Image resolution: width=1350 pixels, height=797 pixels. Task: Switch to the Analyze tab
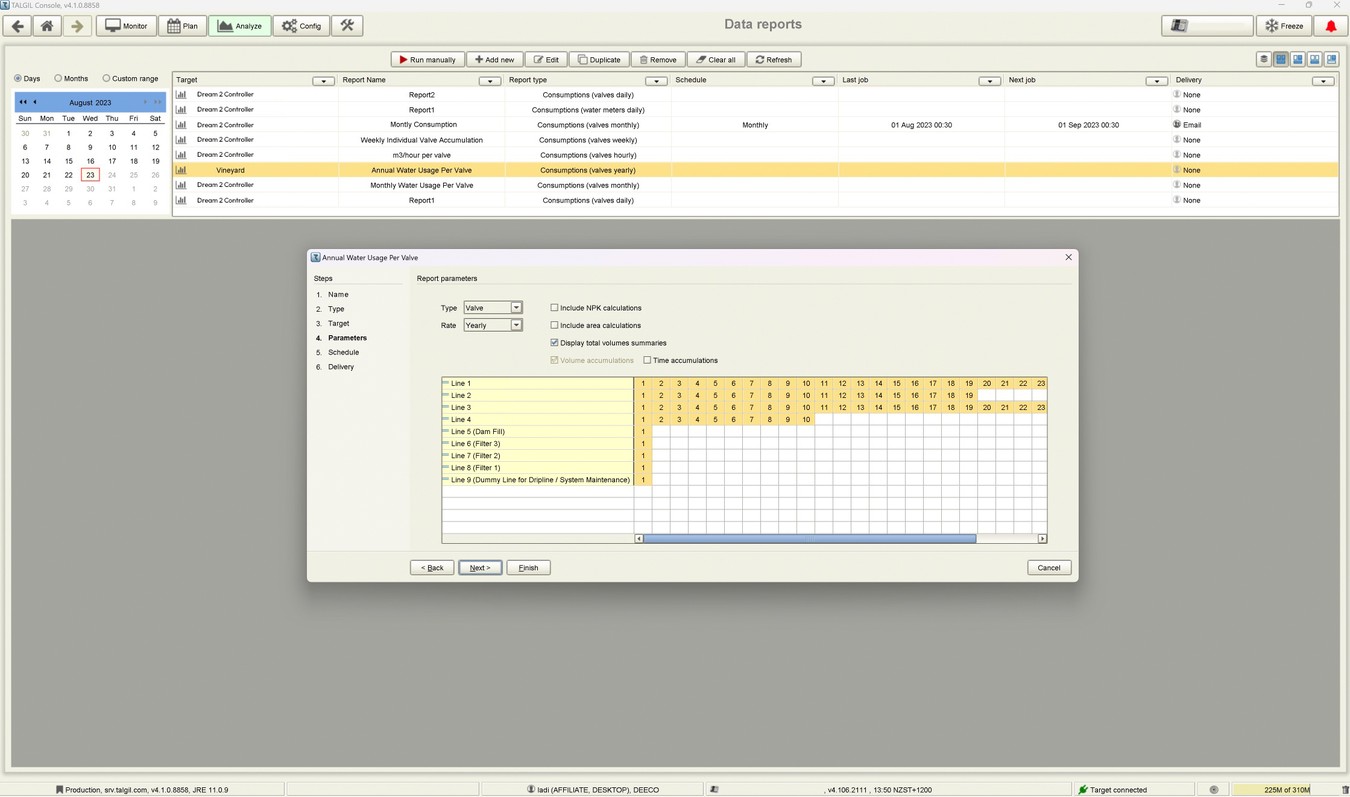[x=240, y=26]
